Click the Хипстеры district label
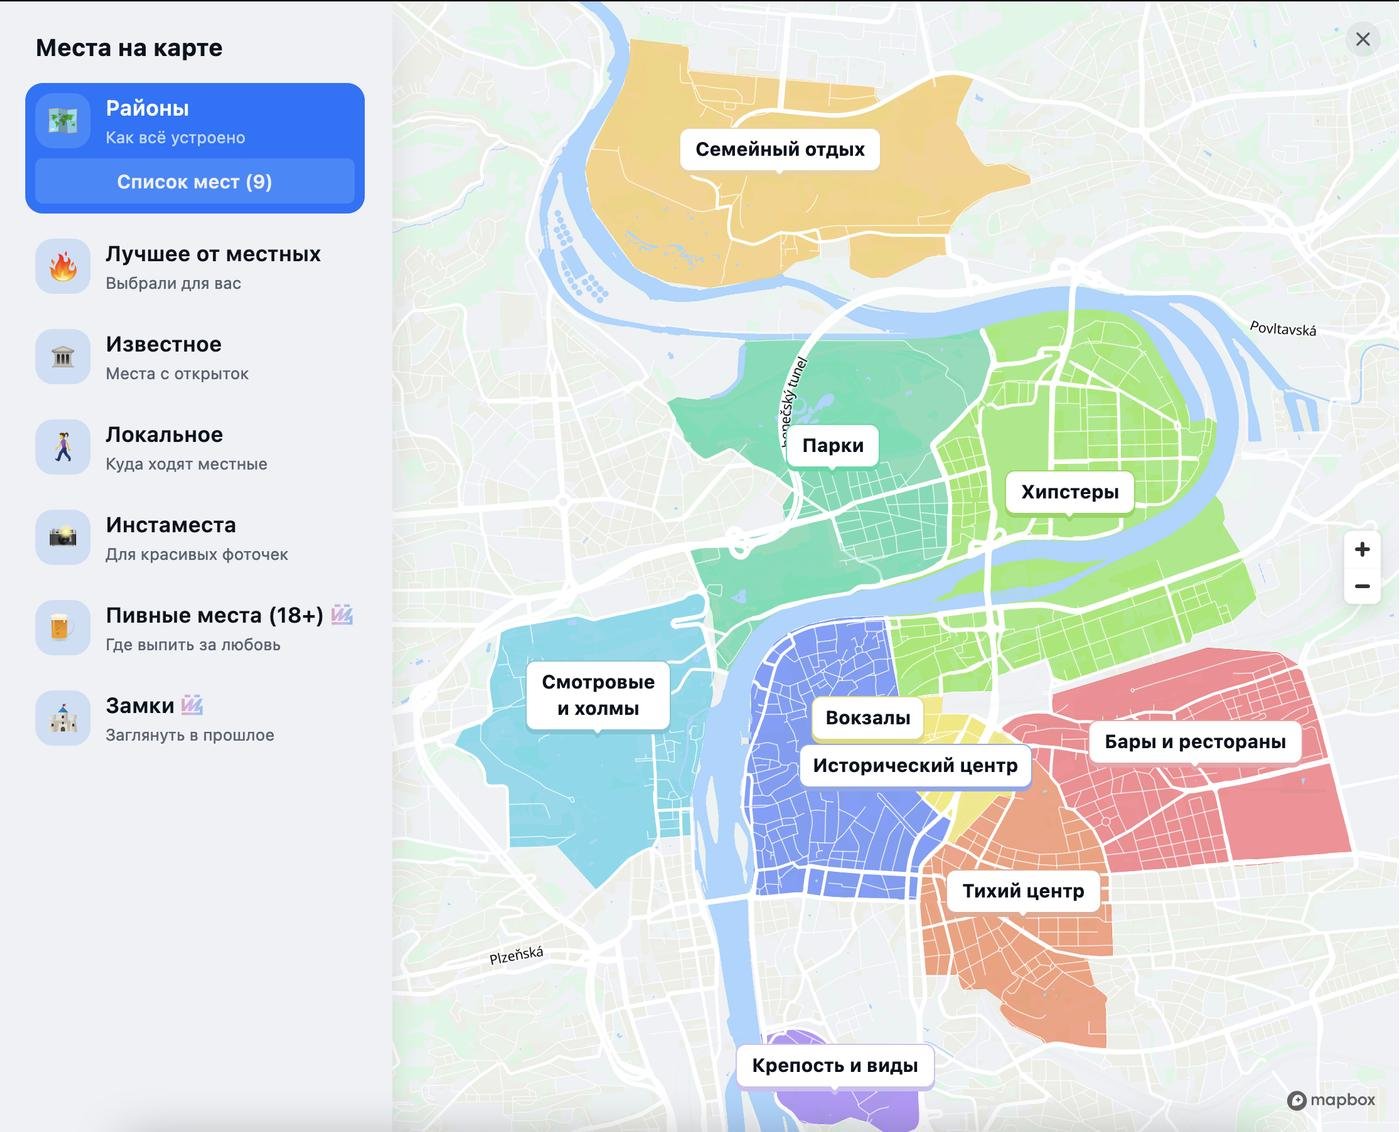Viewport: 1400px width, 1132px height. pos(1069,492)
